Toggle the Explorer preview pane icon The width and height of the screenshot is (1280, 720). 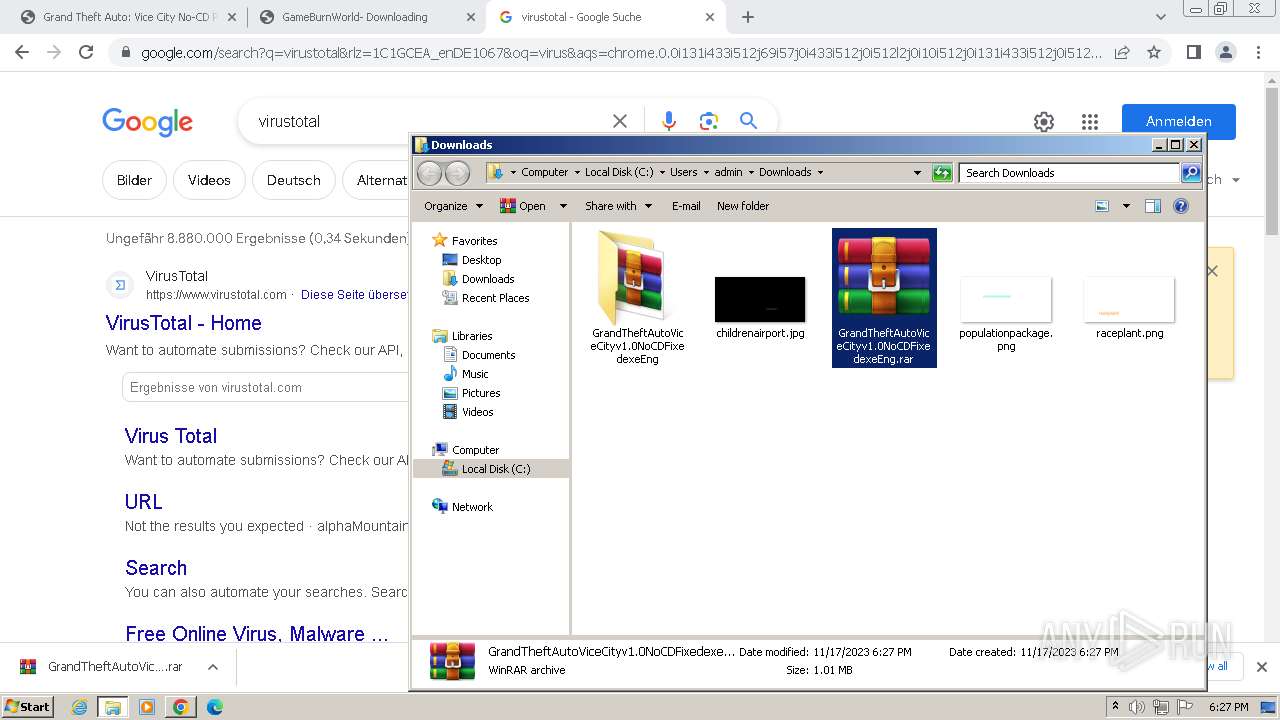coord(1153,206)
